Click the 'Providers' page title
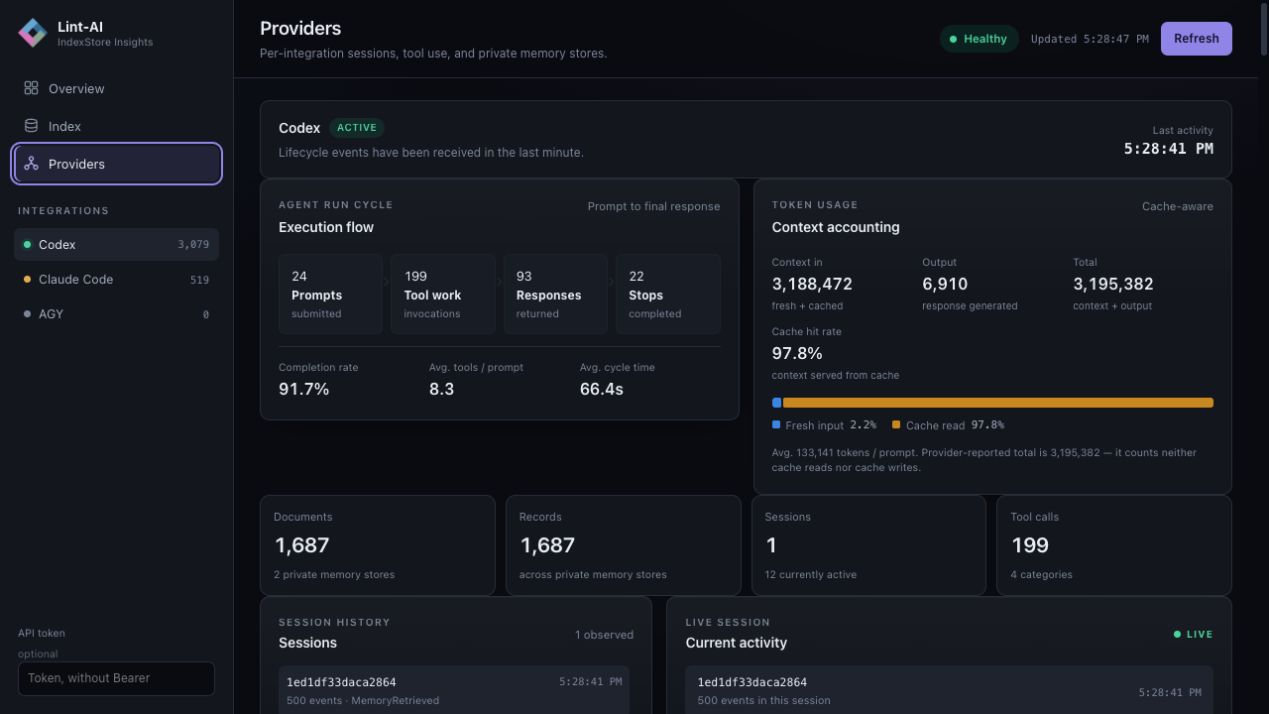 click(300, 29)
